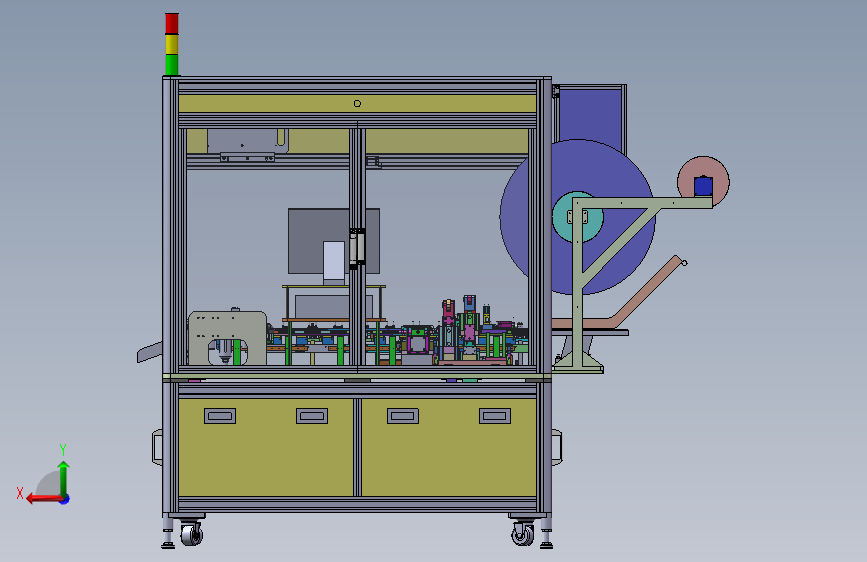Select the teal hub of the large reel
867x562 pixels.
[x=577, y=217]
